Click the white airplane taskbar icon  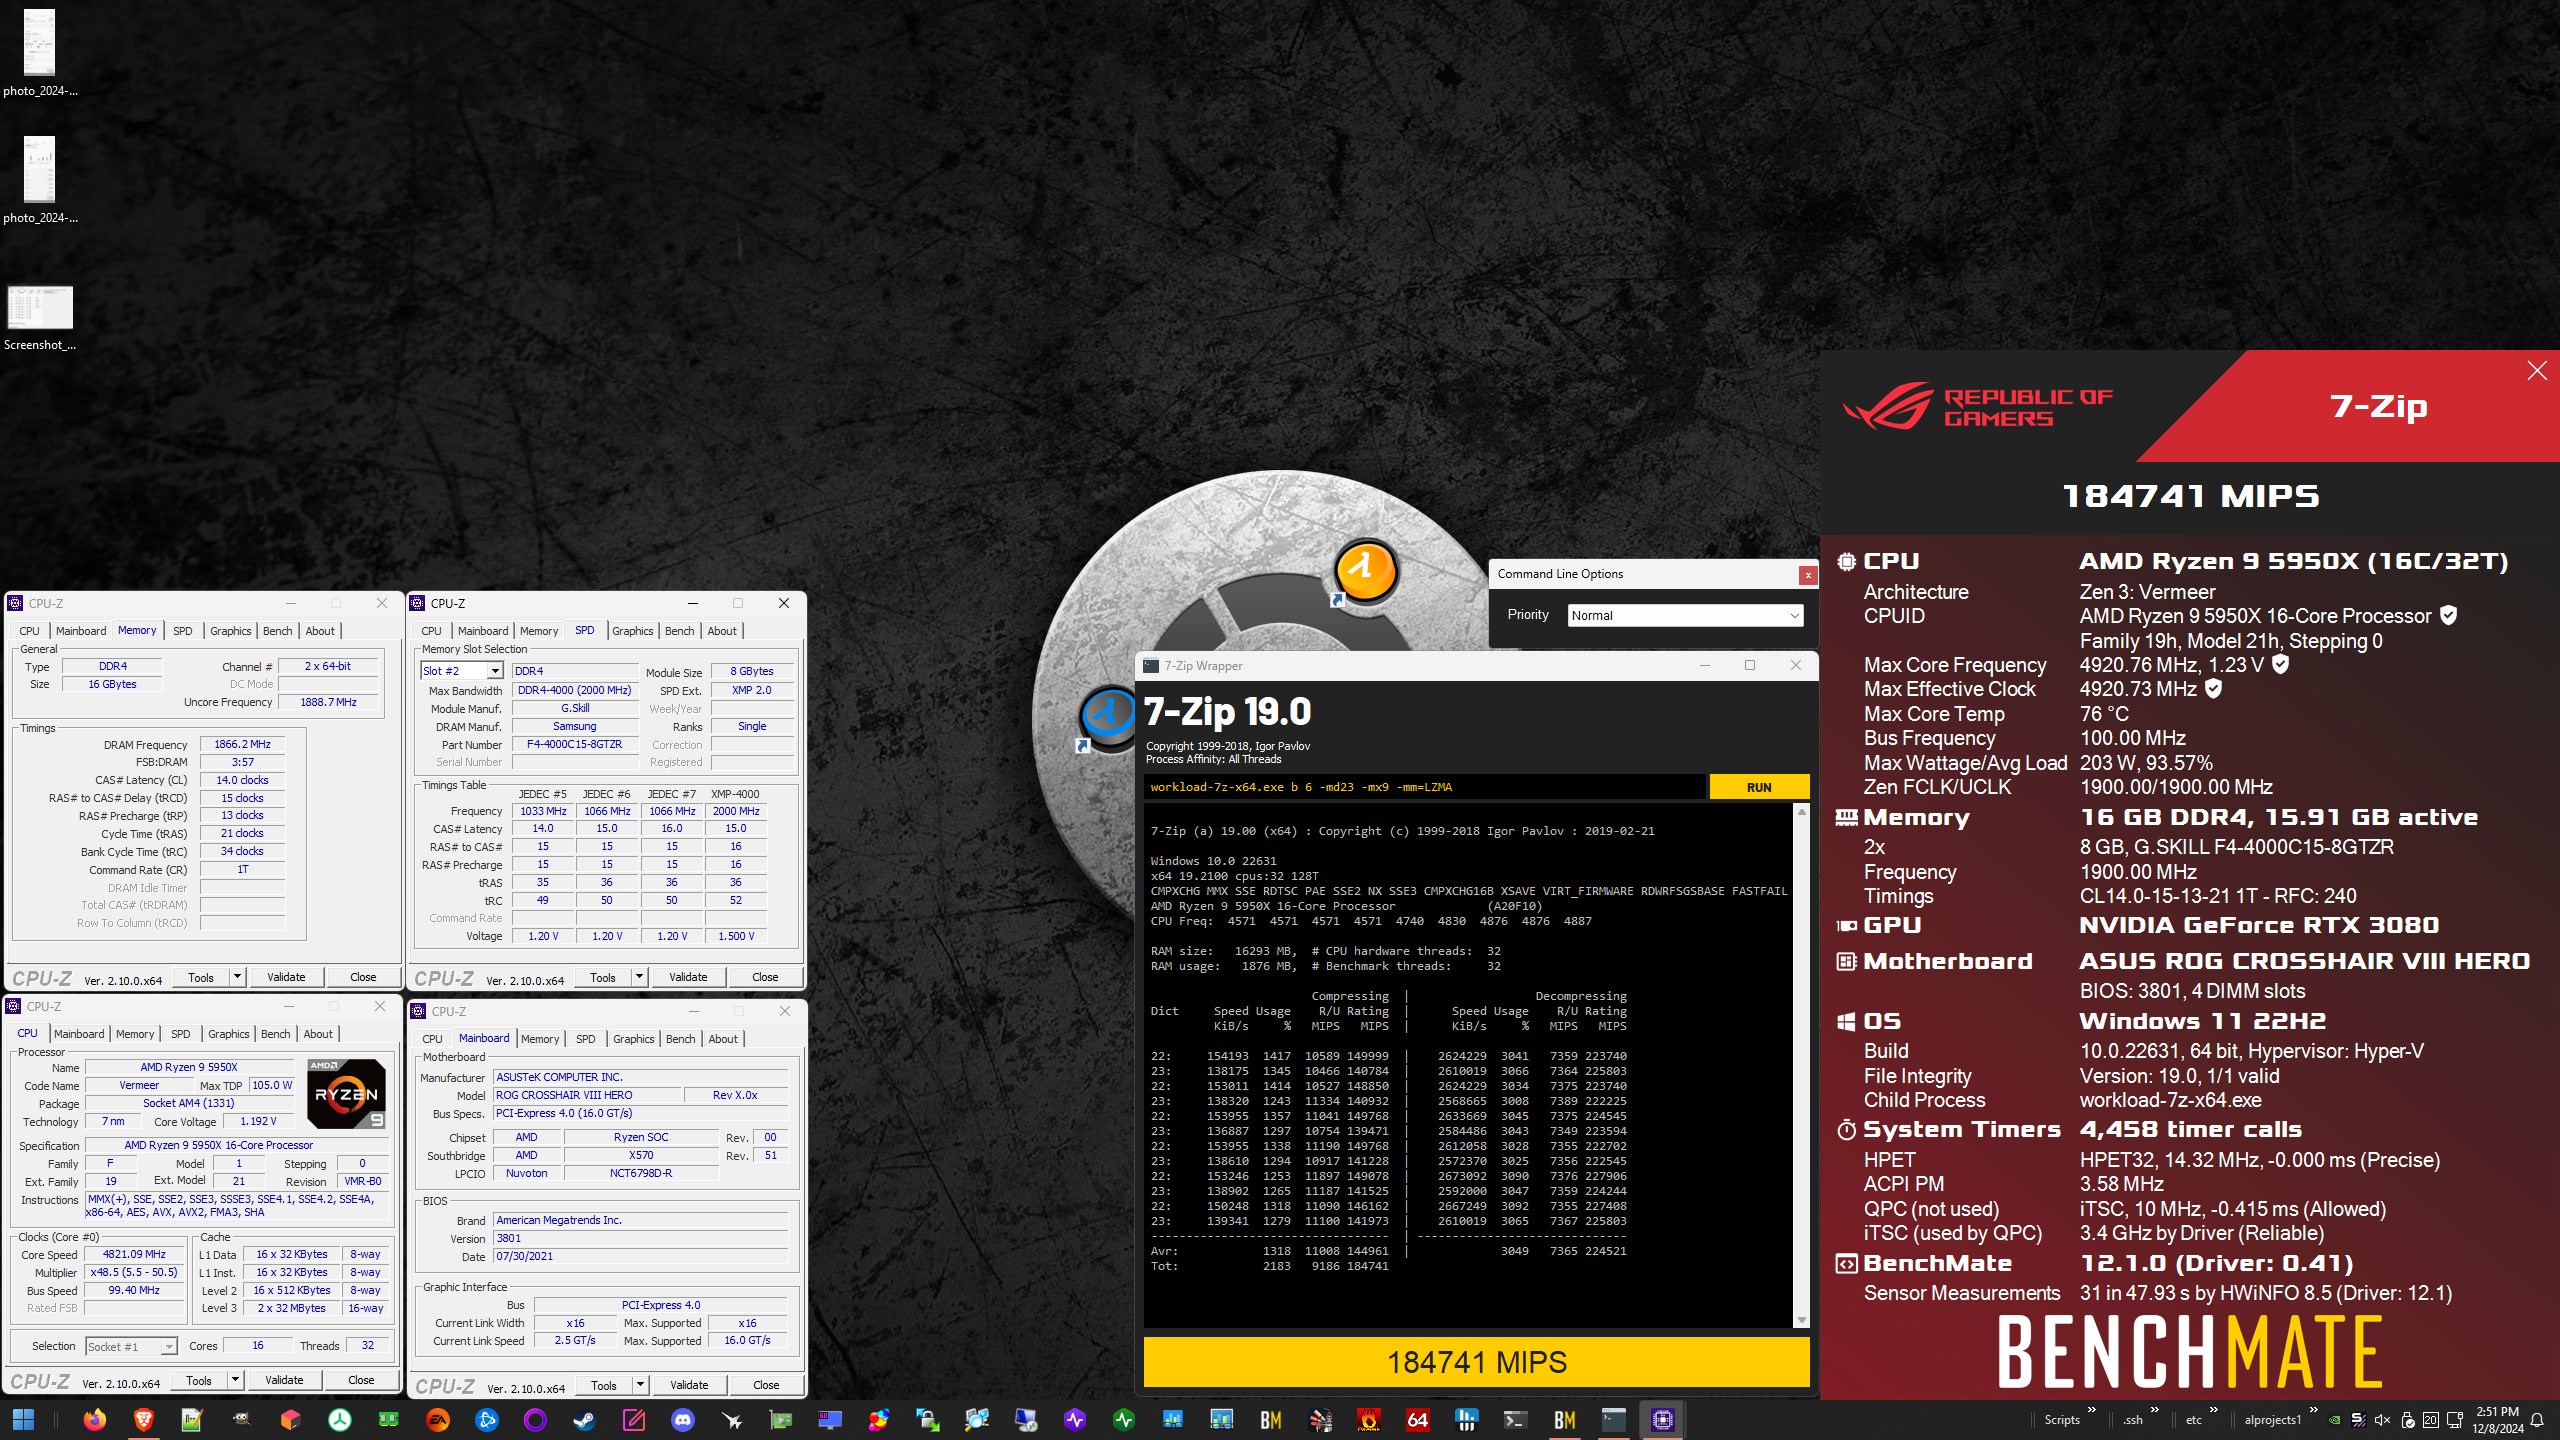(x=731, y=1419)
